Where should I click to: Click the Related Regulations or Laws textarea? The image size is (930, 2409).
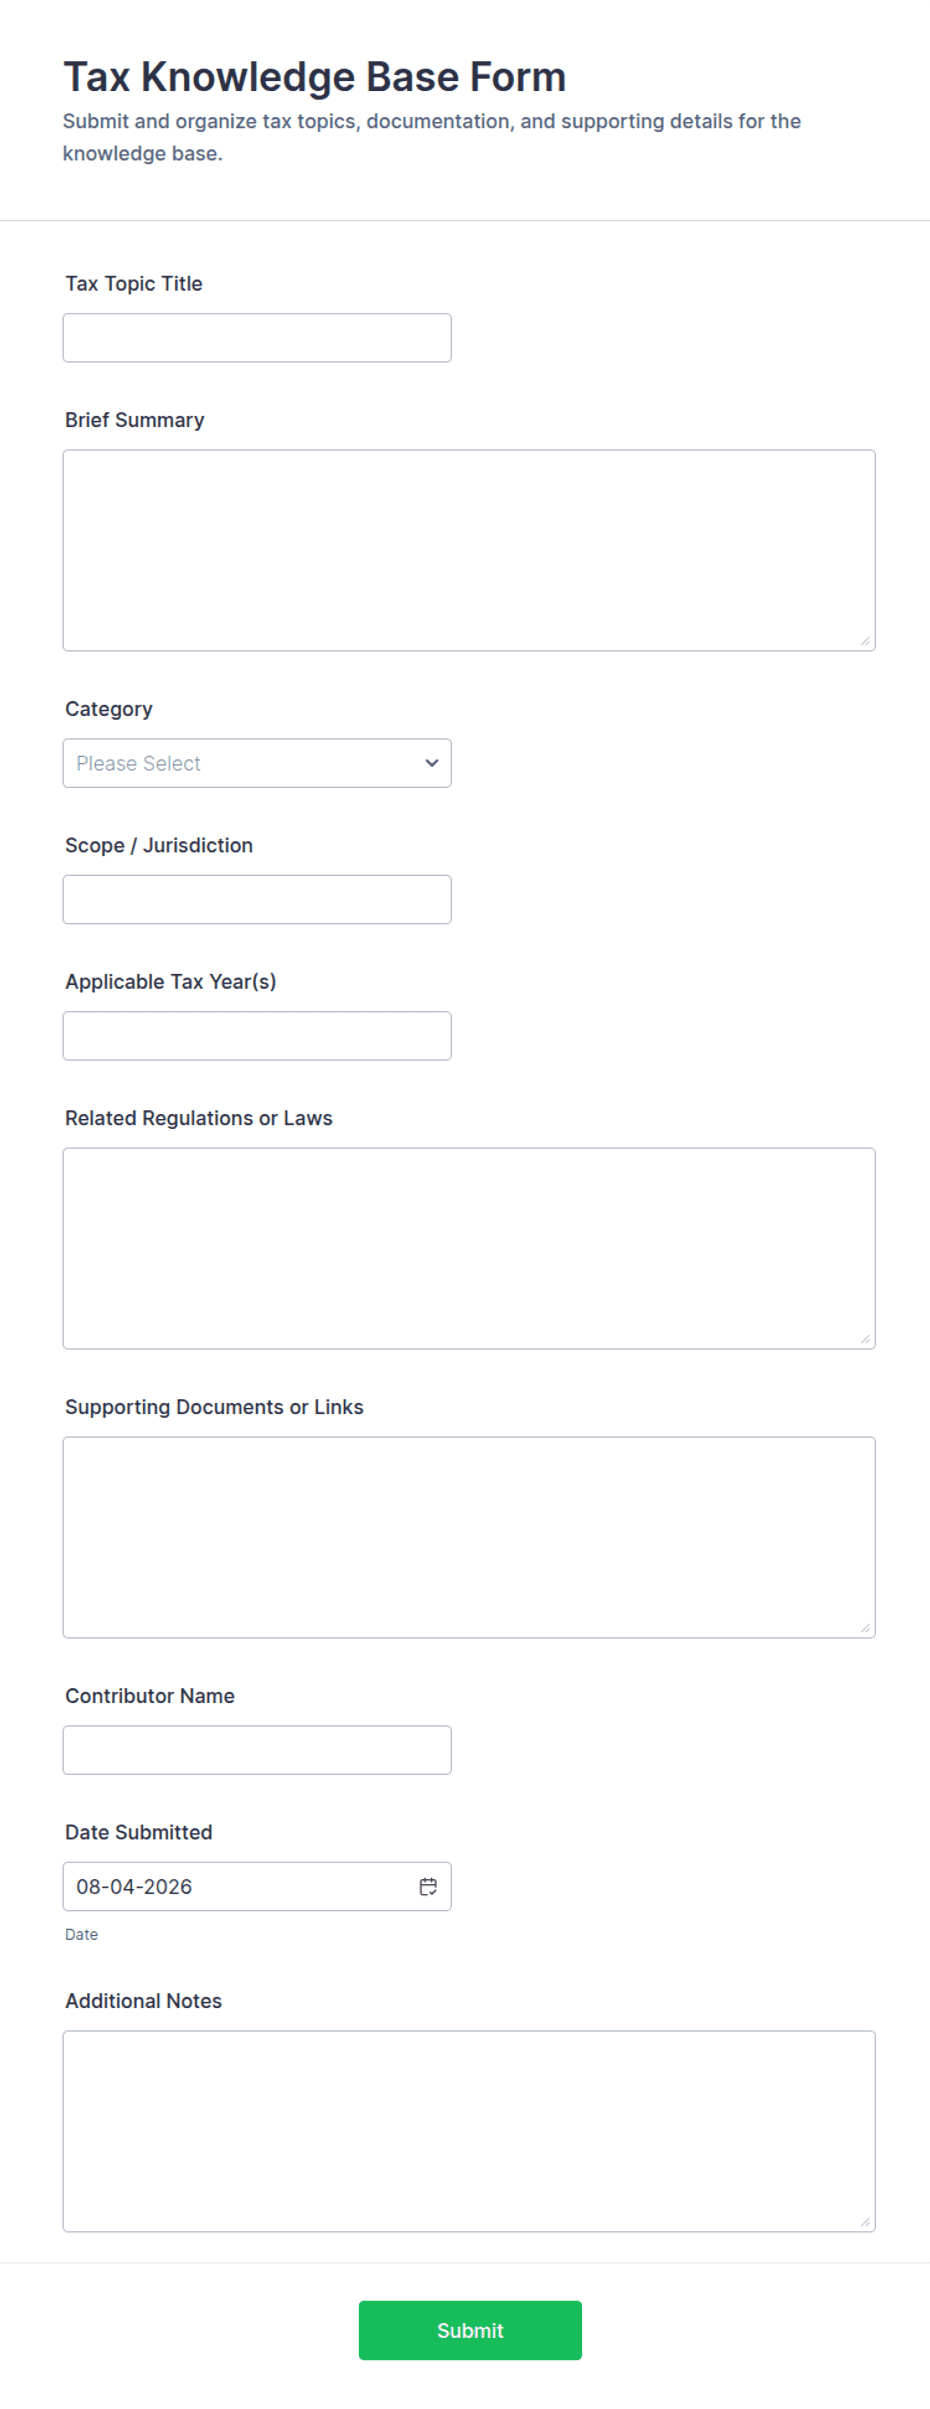[x=469, y=1248]
